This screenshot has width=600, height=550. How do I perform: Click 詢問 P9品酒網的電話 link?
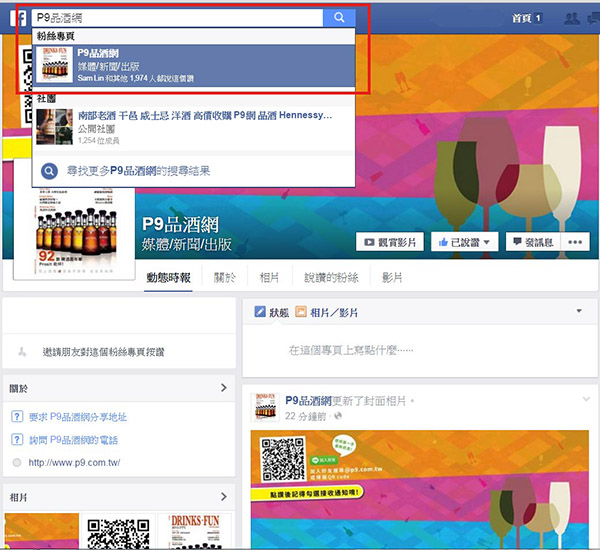coord(73,440)
